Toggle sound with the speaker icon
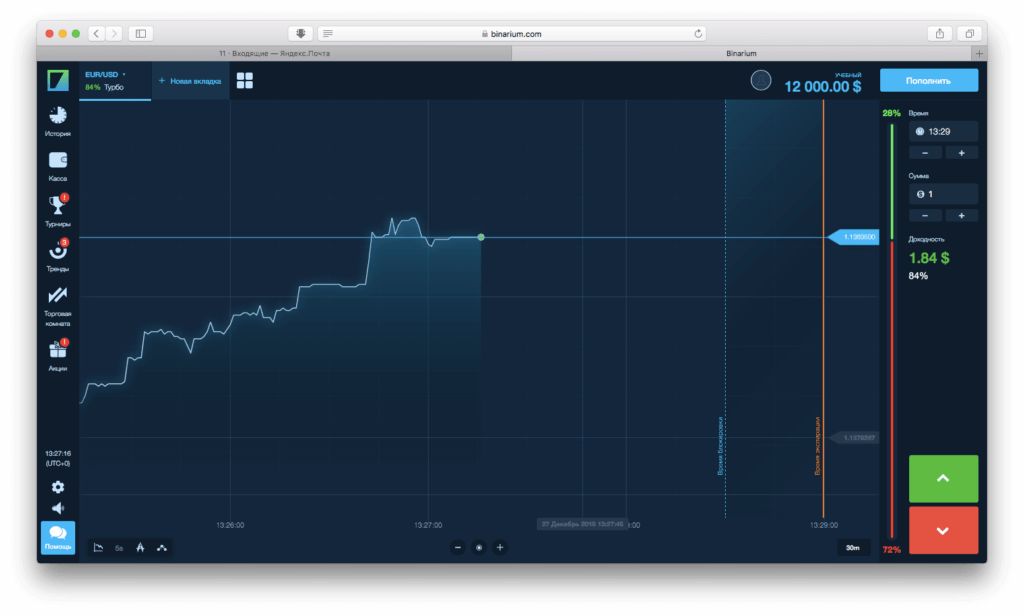This screenshot has height=616, width=1024. [57, 508]
